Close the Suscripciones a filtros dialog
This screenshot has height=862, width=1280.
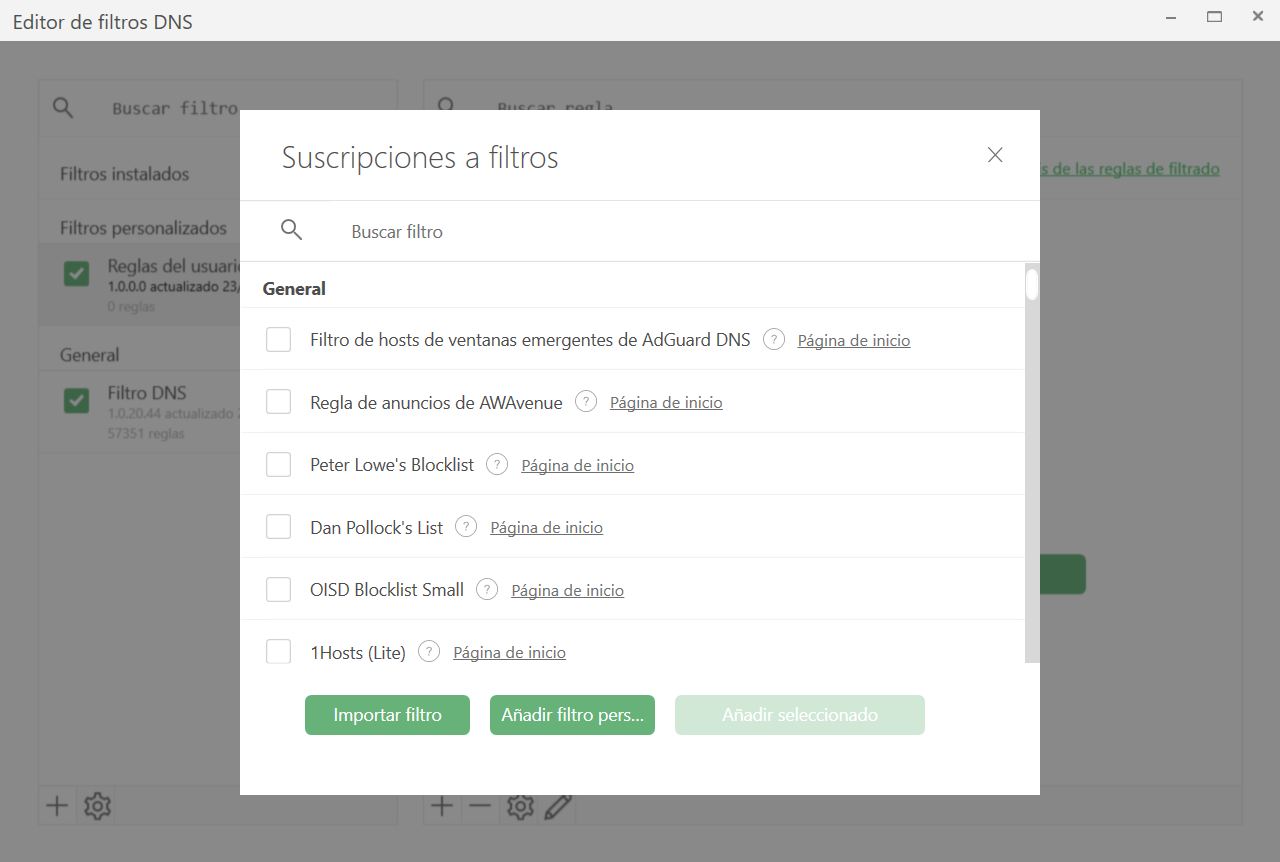tap(995, 155)
